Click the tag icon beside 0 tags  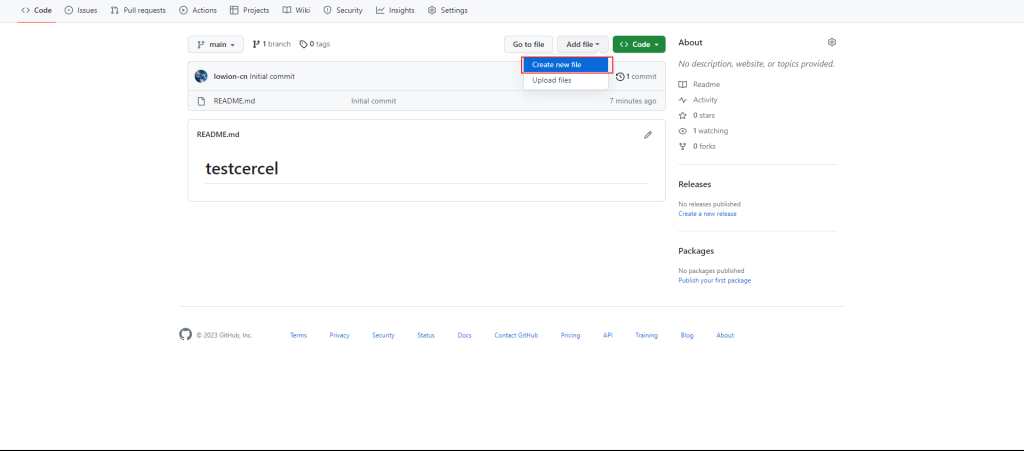303,44
